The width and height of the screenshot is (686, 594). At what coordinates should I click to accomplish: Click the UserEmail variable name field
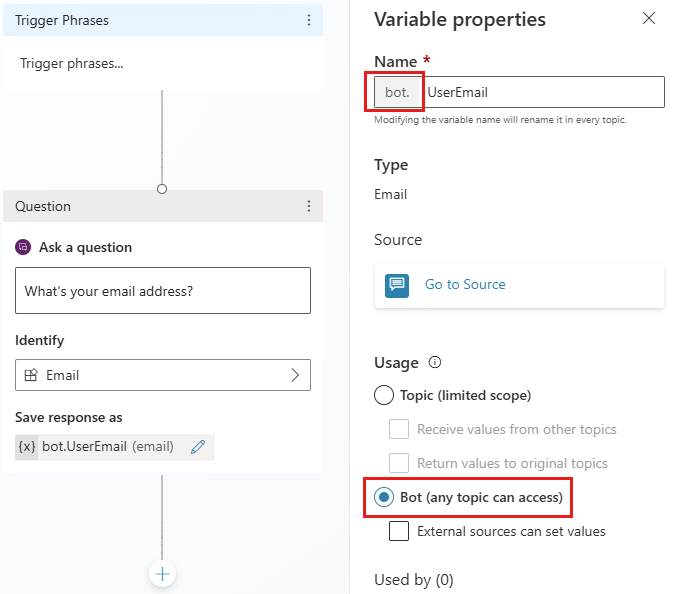544,92
